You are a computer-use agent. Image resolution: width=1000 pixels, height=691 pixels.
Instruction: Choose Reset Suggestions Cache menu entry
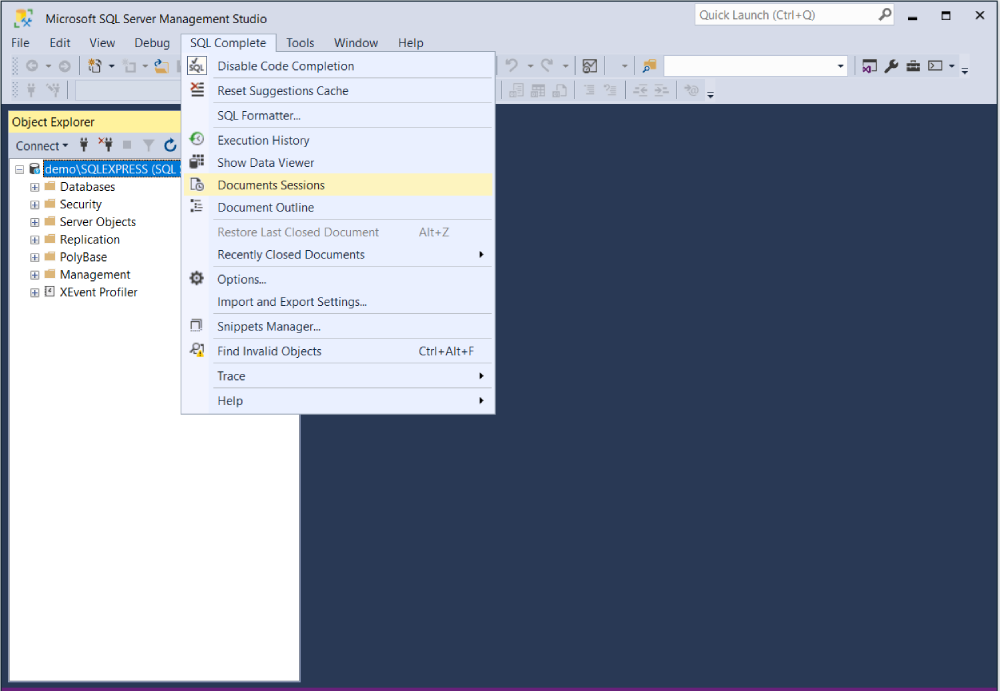click(x=338, y=91)
